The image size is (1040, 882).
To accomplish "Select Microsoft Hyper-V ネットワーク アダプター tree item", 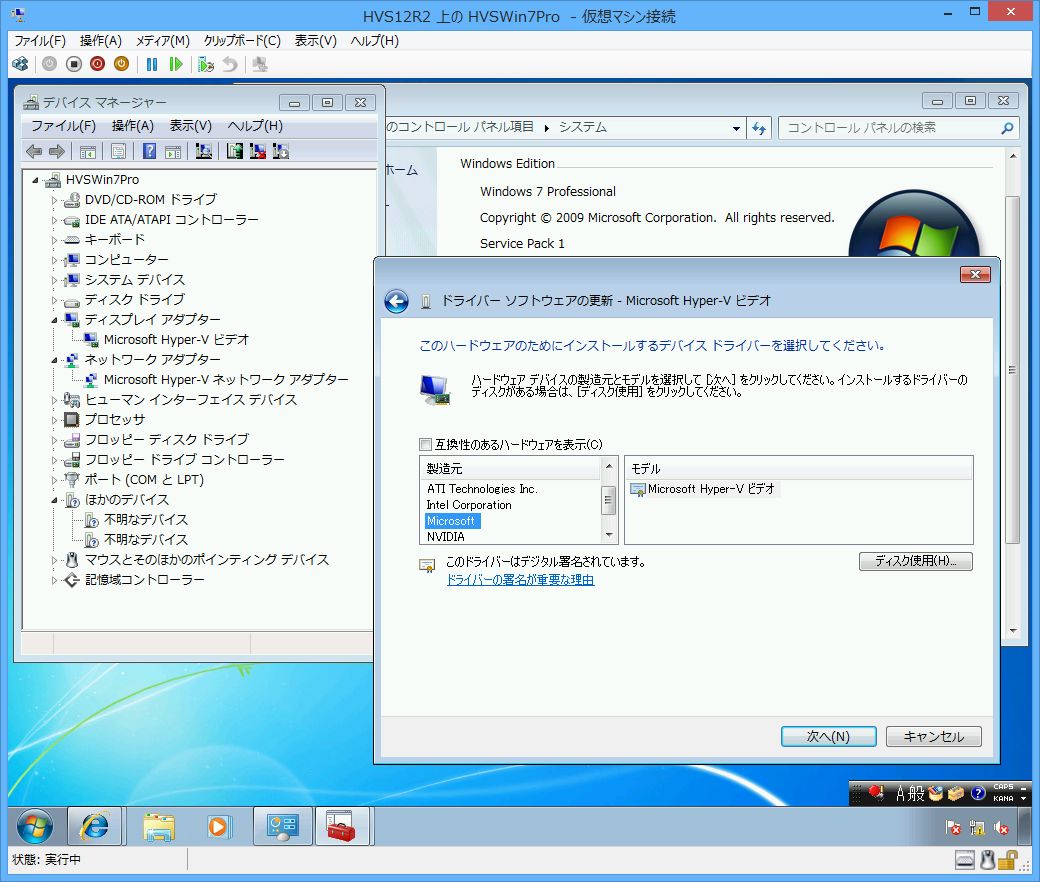I will coord(226,380).
